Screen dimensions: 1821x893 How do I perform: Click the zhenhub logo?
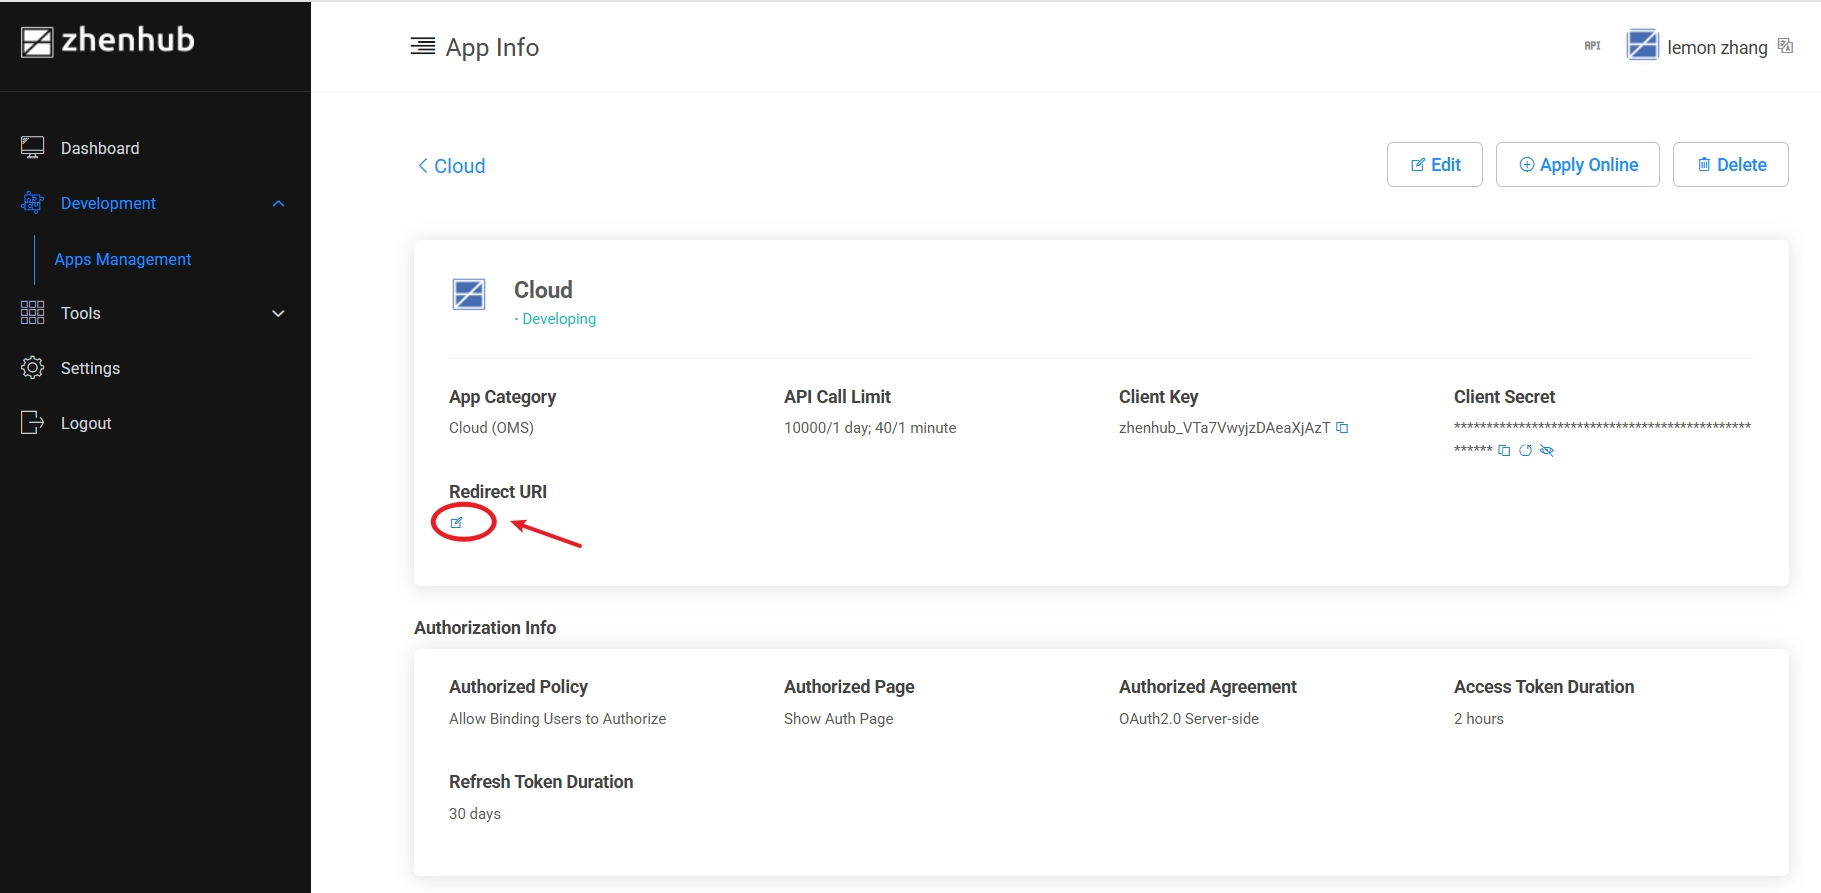[x=108, y=41]
